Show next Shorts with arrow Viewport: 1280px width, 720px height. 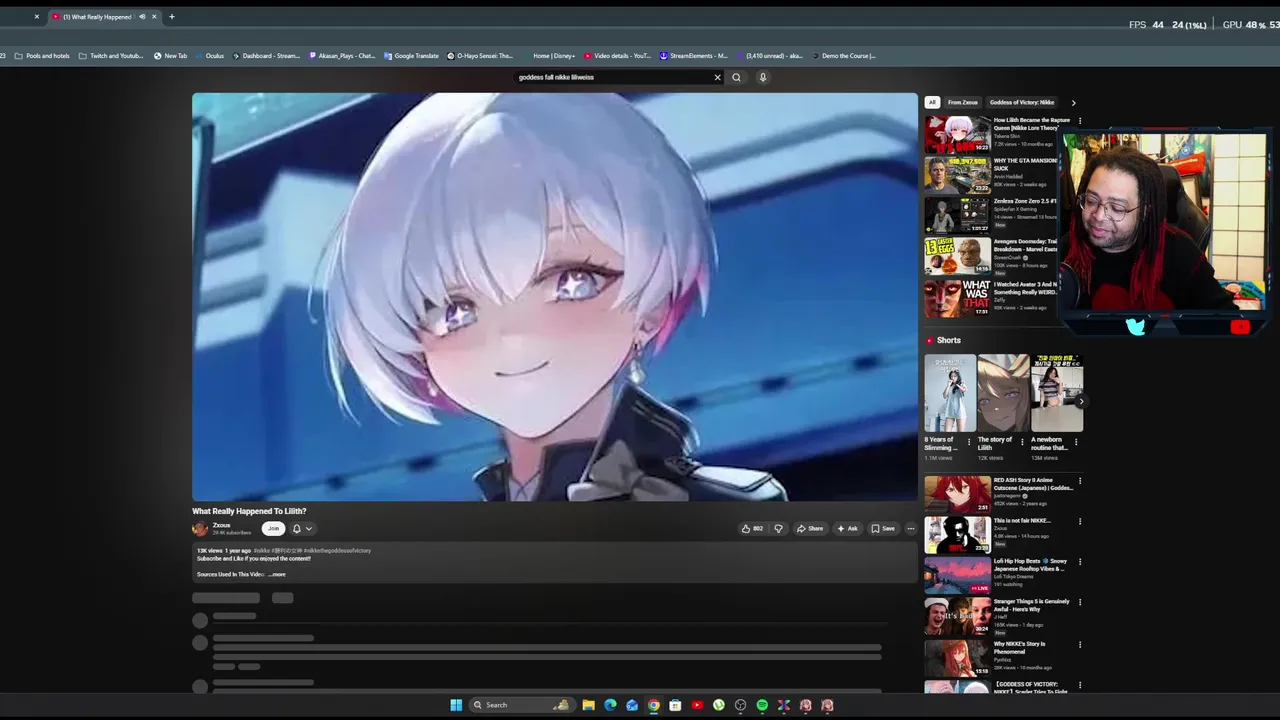pyautogui.click(x=1081, y=401)
